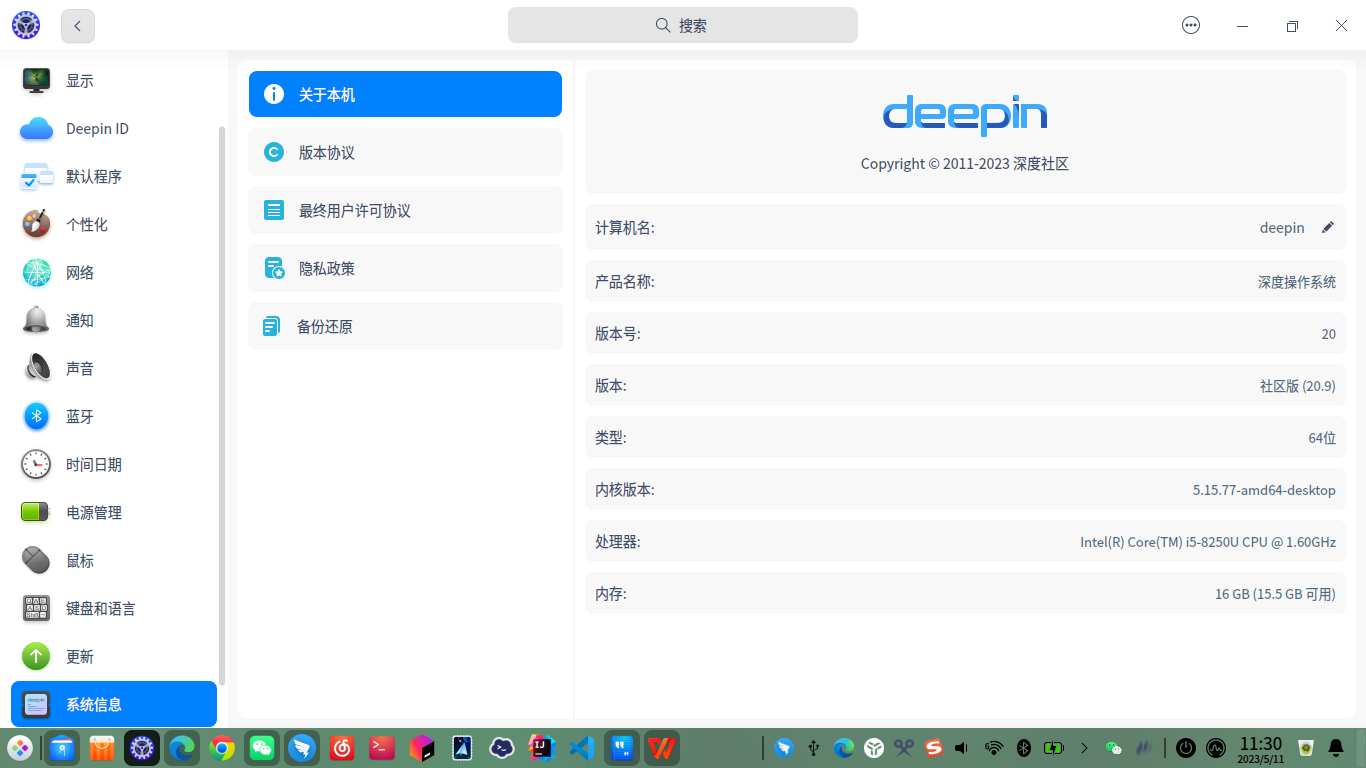Open 个性化 settings
The height and width of the screenshot is (768, 1366).
(114, 225)
